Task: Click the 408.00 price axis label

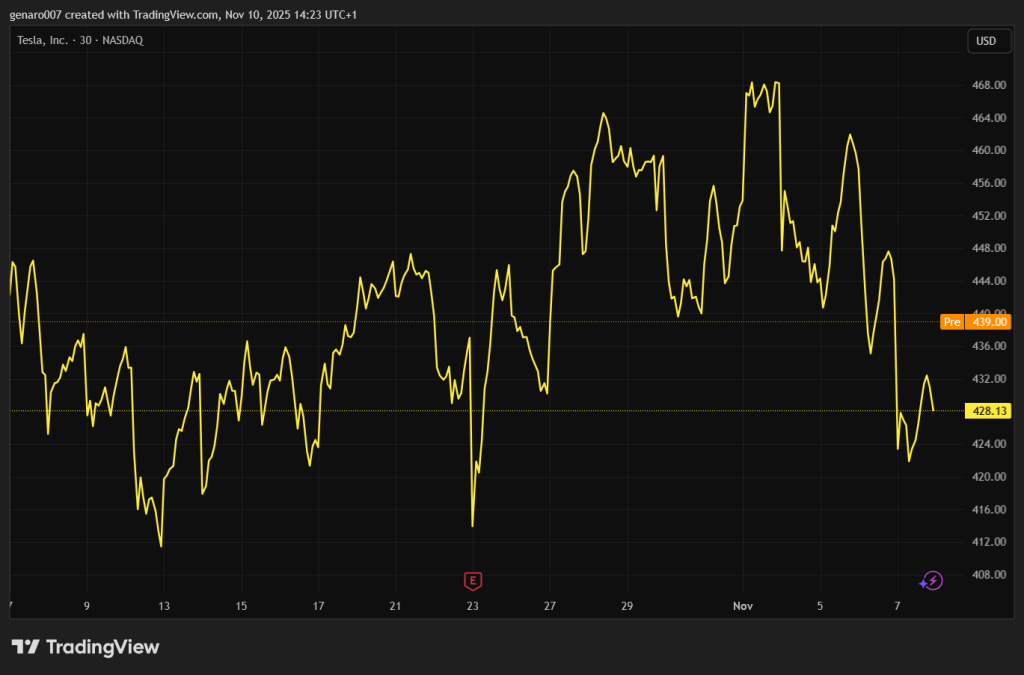Action: tap(986, 575)
